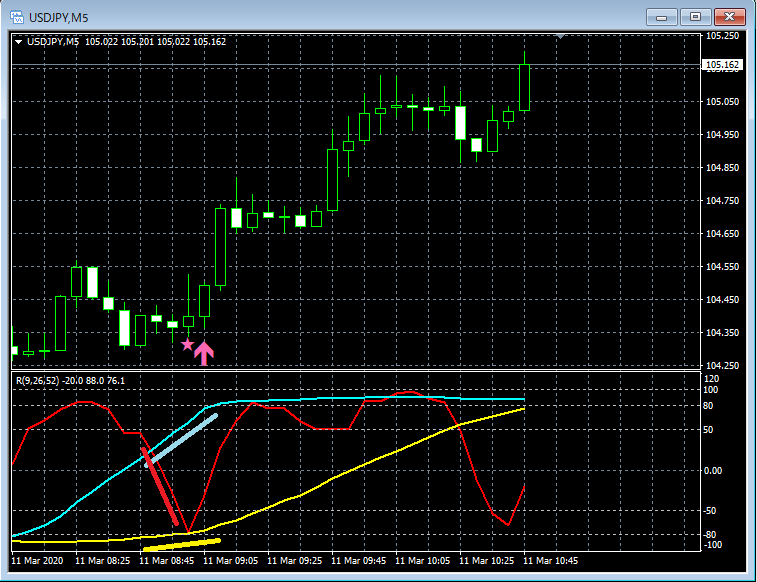Click the 104.450 price scale label
Viewport: 757px width, 582px height.
(x=722, y=300)
